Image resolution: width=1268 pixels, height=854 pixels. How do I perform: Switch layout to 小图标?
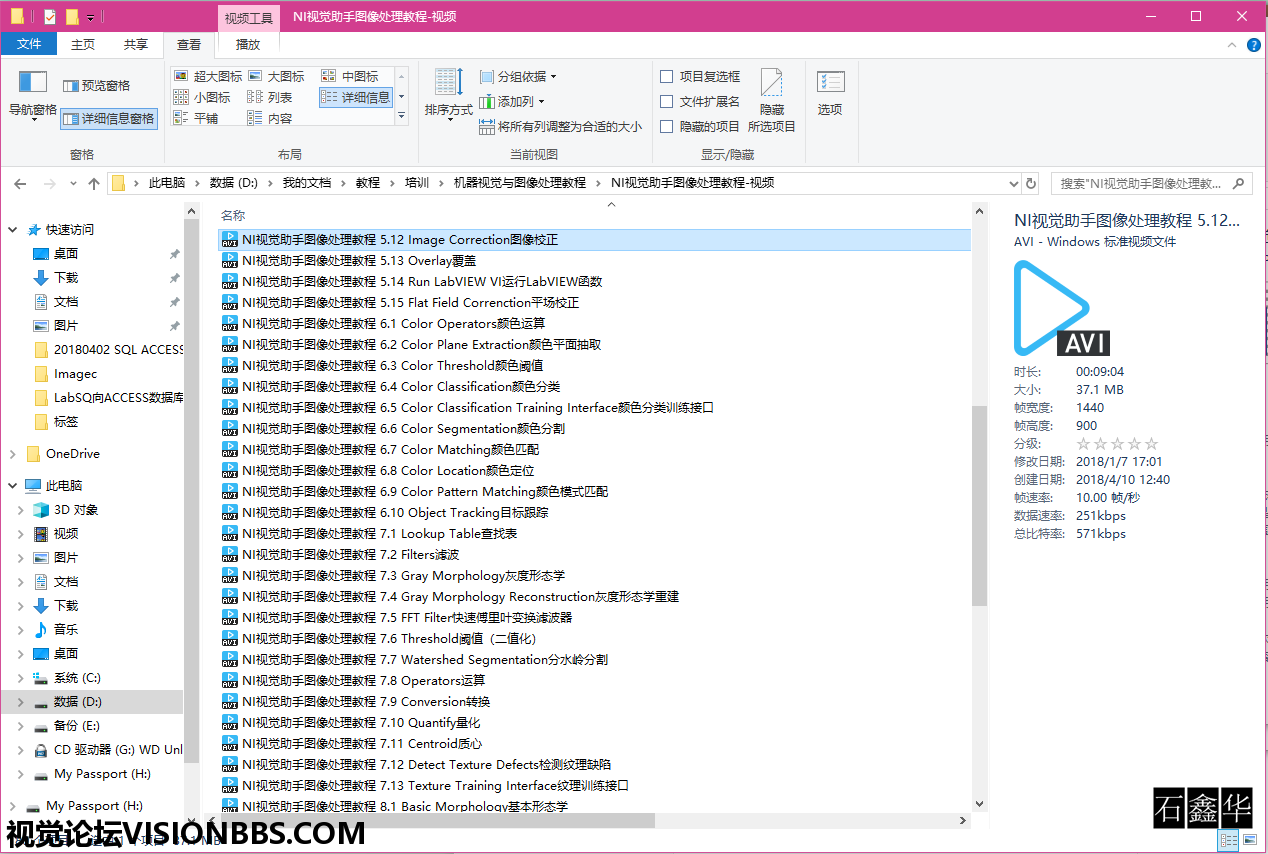tap(202, 97)
